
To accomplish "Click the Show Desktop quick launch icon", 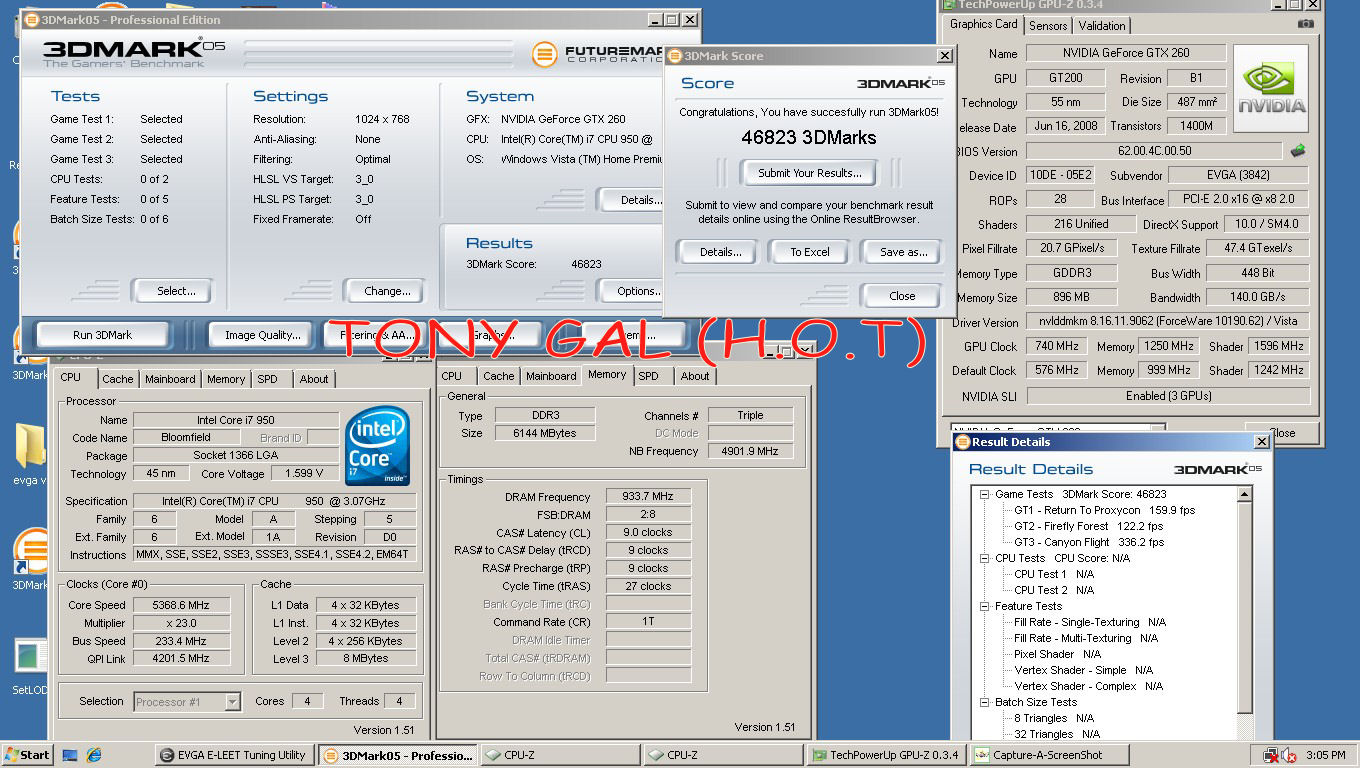I will point(70,755).
